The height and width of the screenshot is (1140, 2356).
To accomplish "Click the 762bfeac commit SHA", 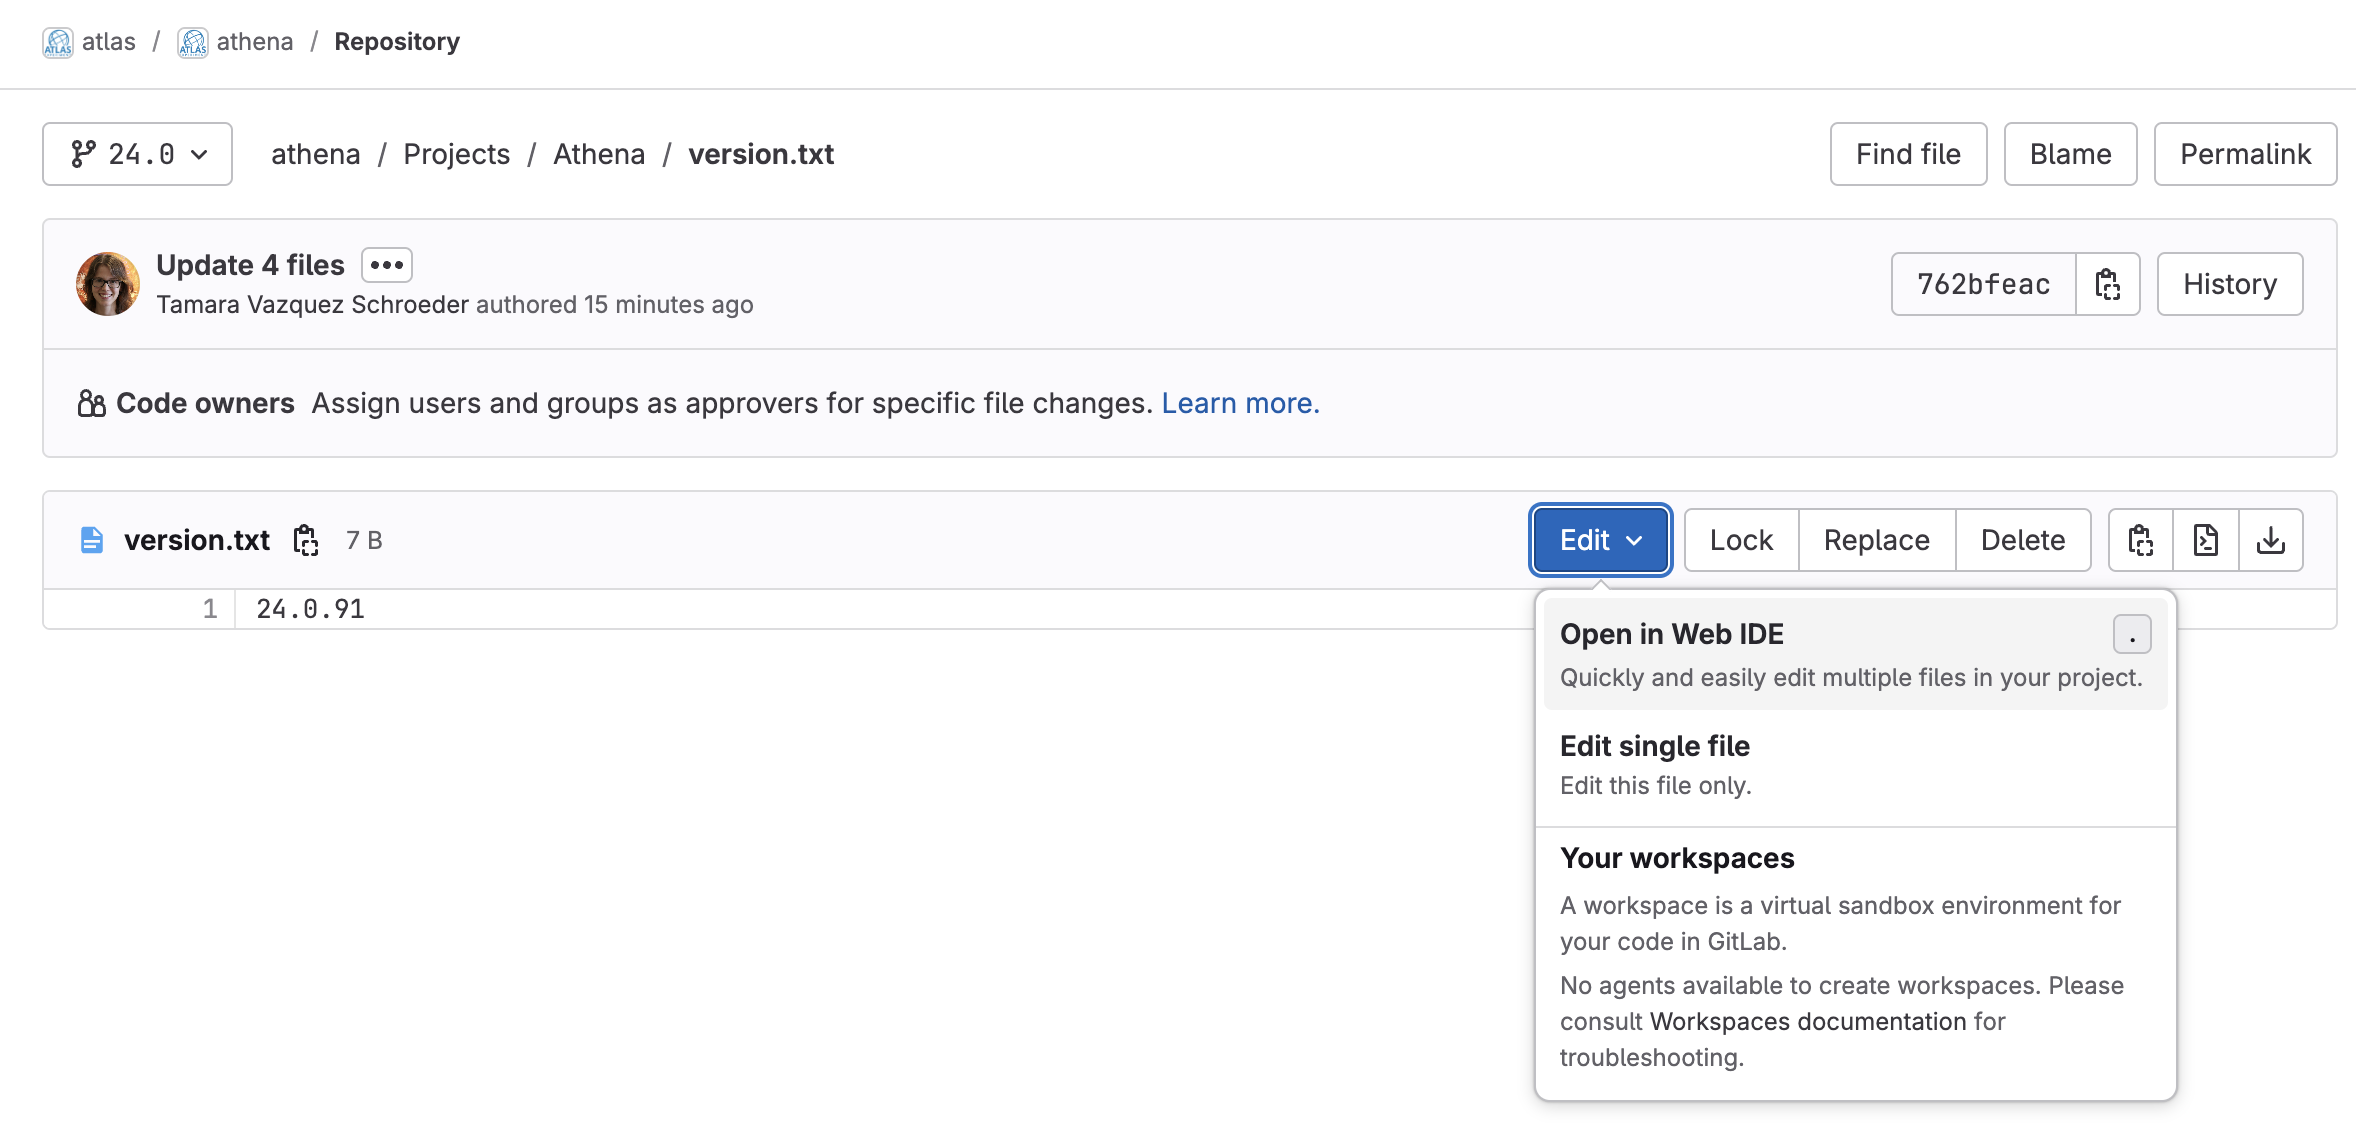I will click(1984, 284).
